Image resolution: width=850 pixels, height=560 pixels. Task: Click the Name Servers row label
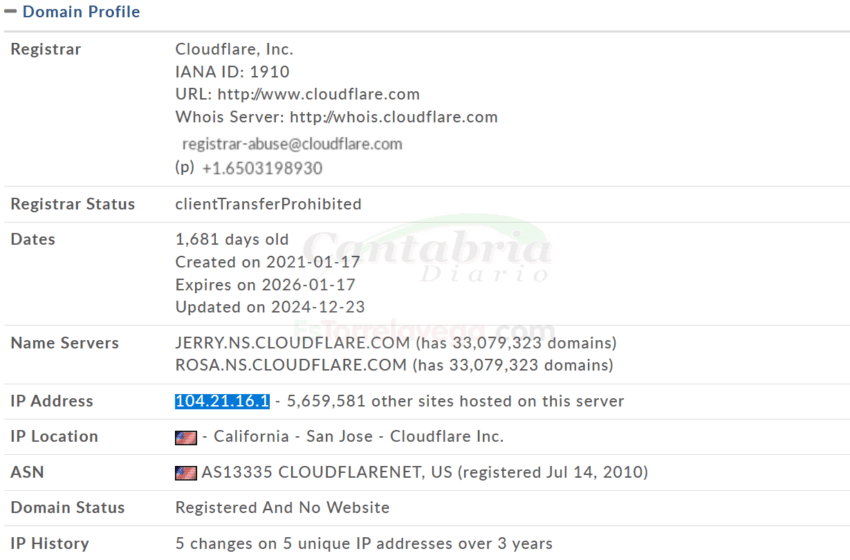click(x=65, y=343)
